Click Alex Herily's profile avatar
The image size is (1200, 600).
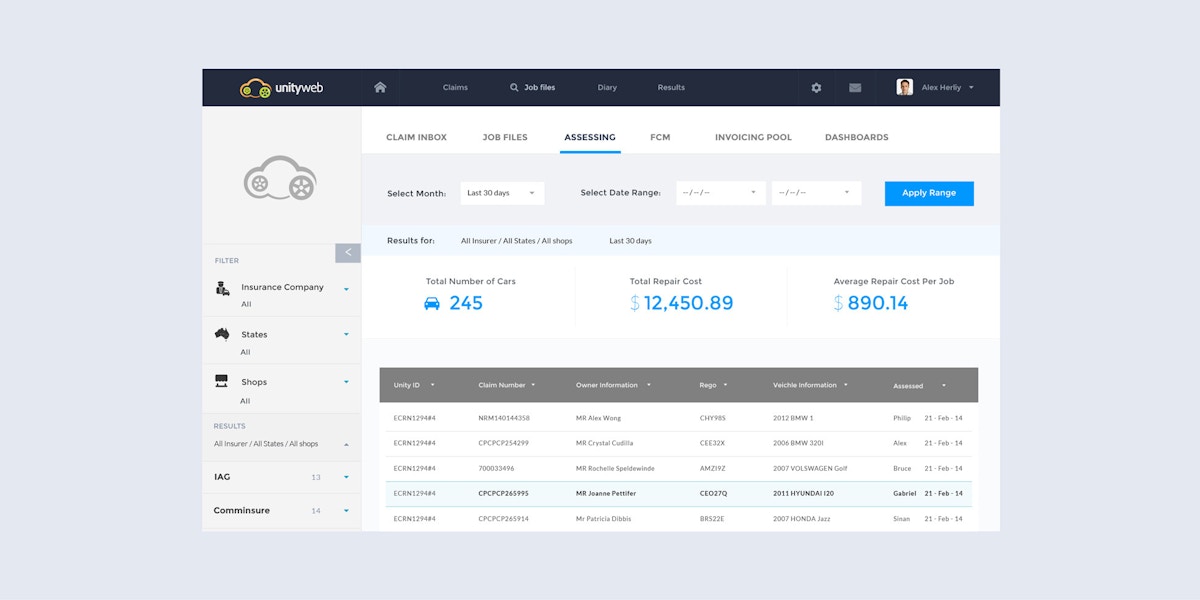pos(905,87)
